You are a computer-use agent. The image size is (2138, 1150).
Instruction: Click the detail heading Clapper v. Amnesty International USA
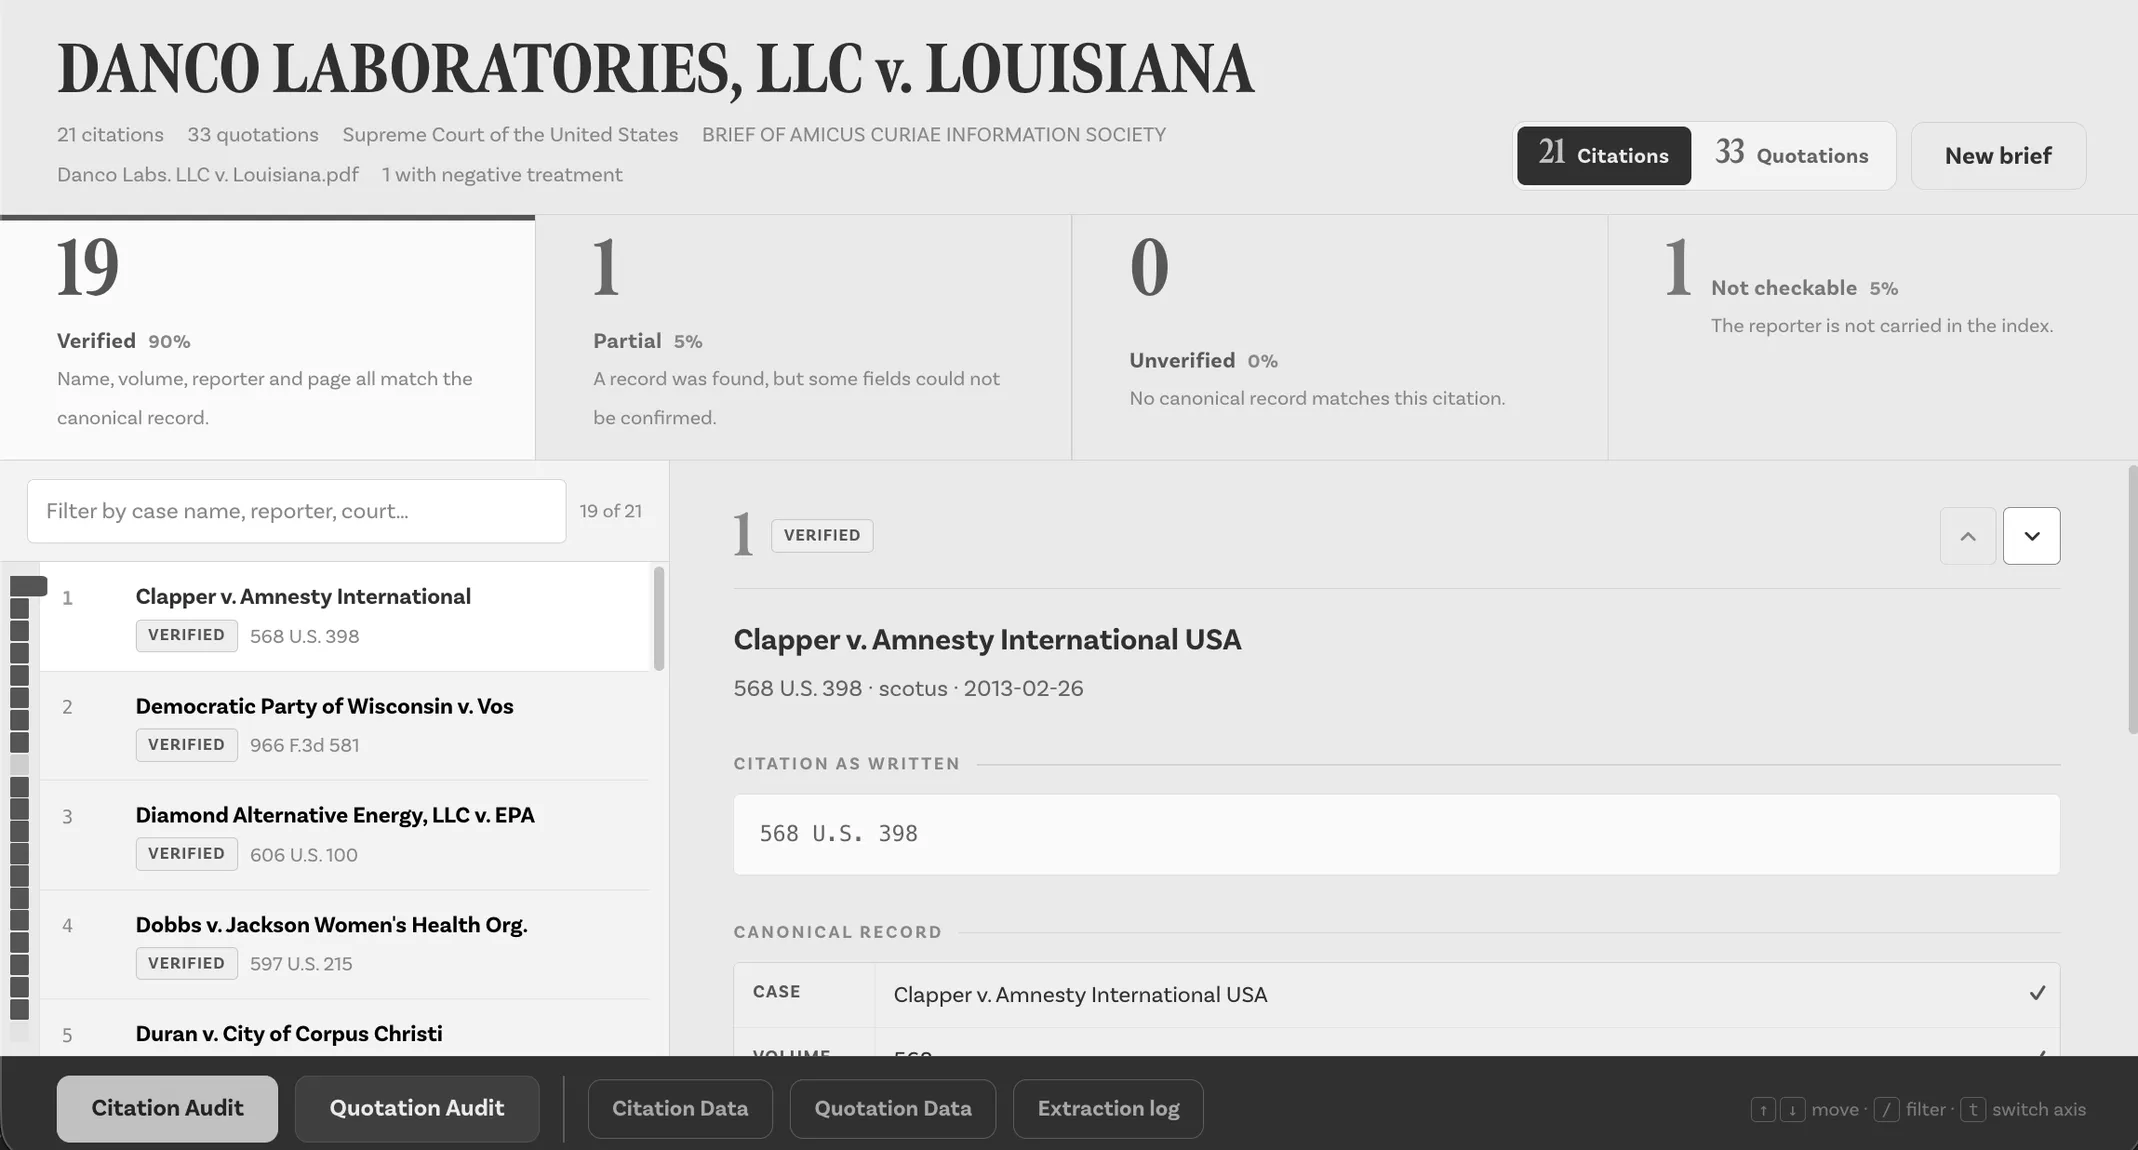987,640
